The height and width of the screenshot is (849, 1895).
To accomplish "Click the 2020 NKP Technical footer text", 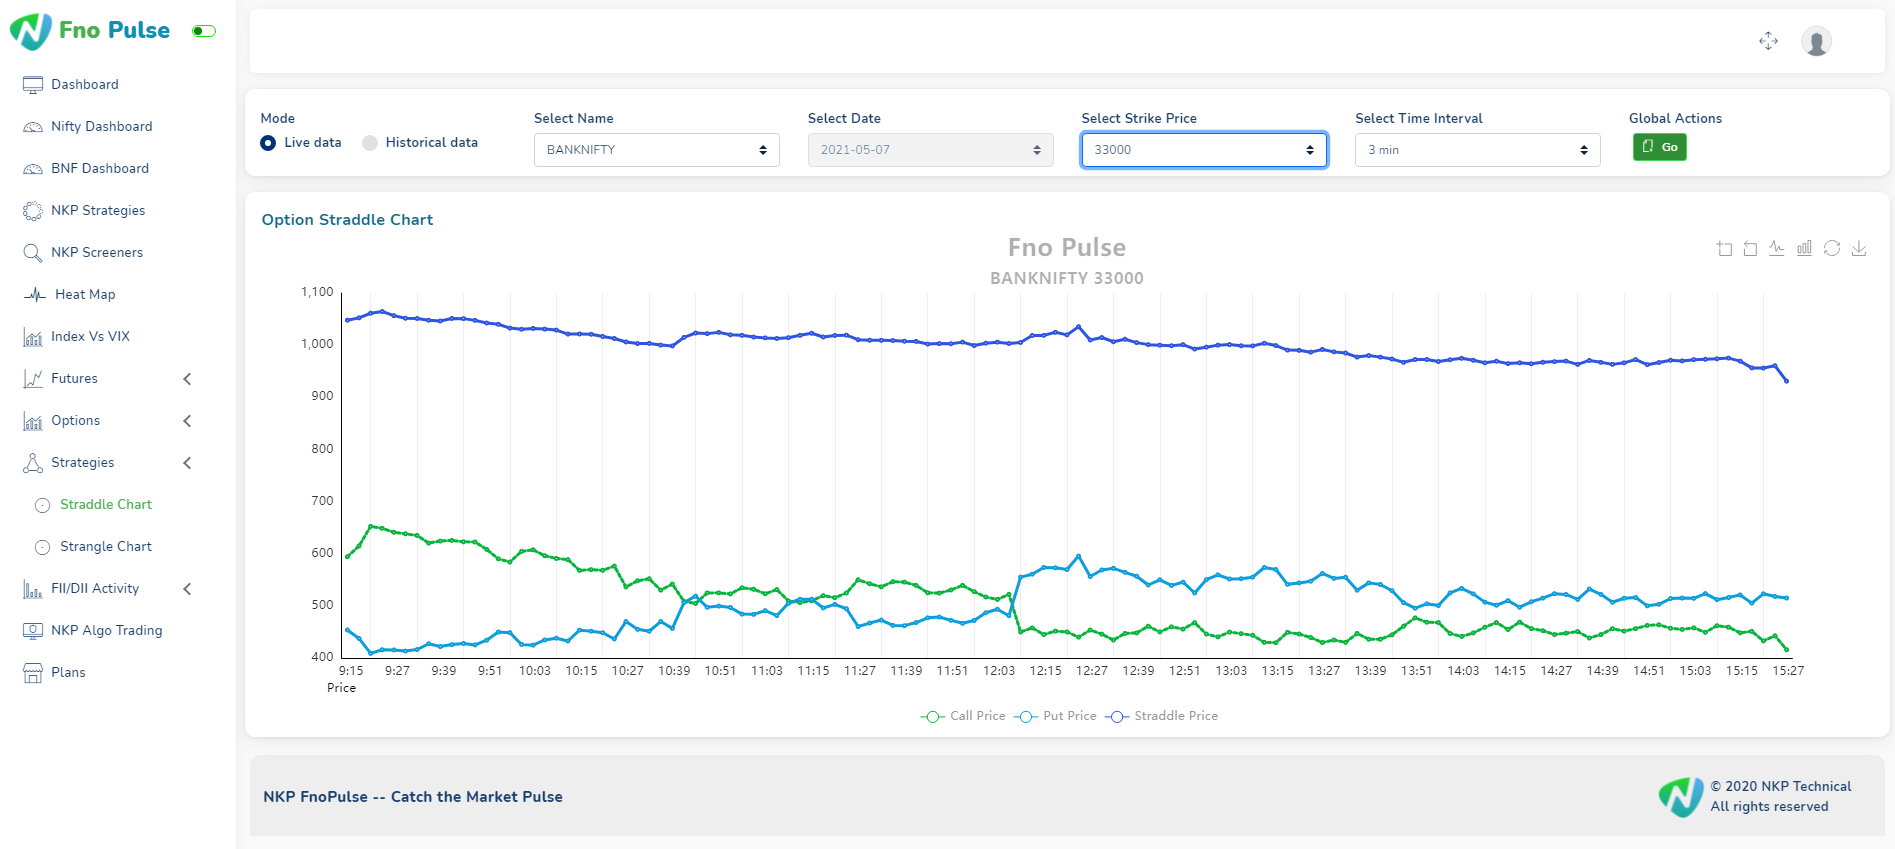I will tap(1781, 787).
